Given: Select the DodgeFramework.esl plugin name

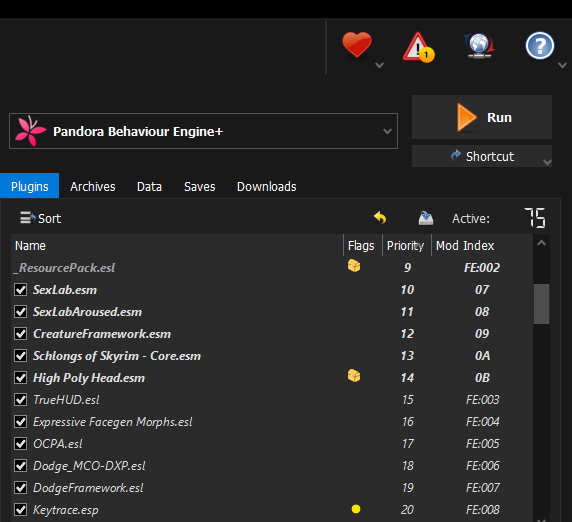Looking at the screenshot, I should (x=88, y=487).
